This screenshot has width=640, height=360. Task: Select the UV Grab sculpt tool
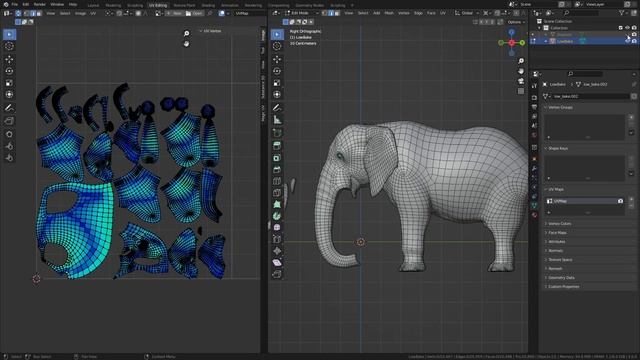[x=9, y=134]
